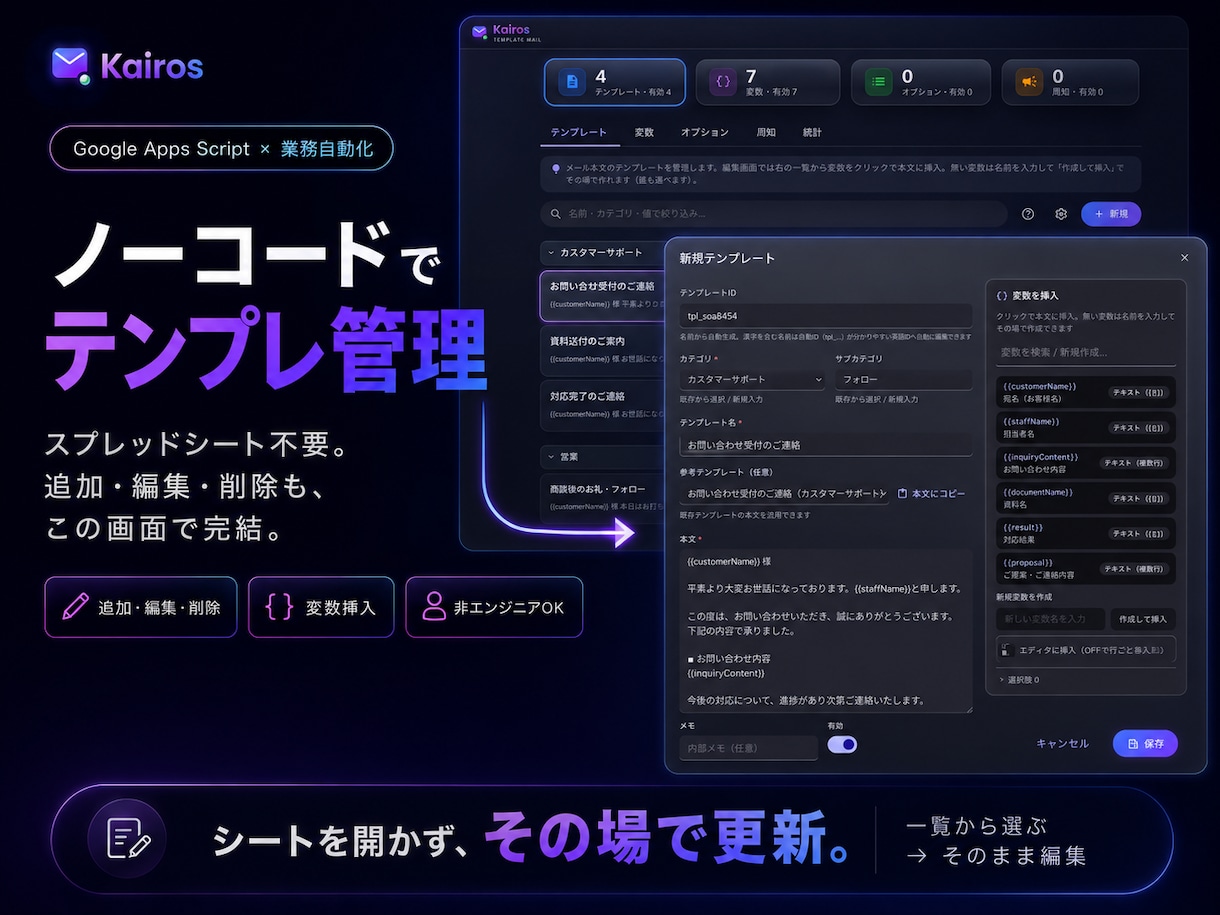Toggle the 有効 switch off
Viewport: 1220px width, 915px height.
point(842,745)
